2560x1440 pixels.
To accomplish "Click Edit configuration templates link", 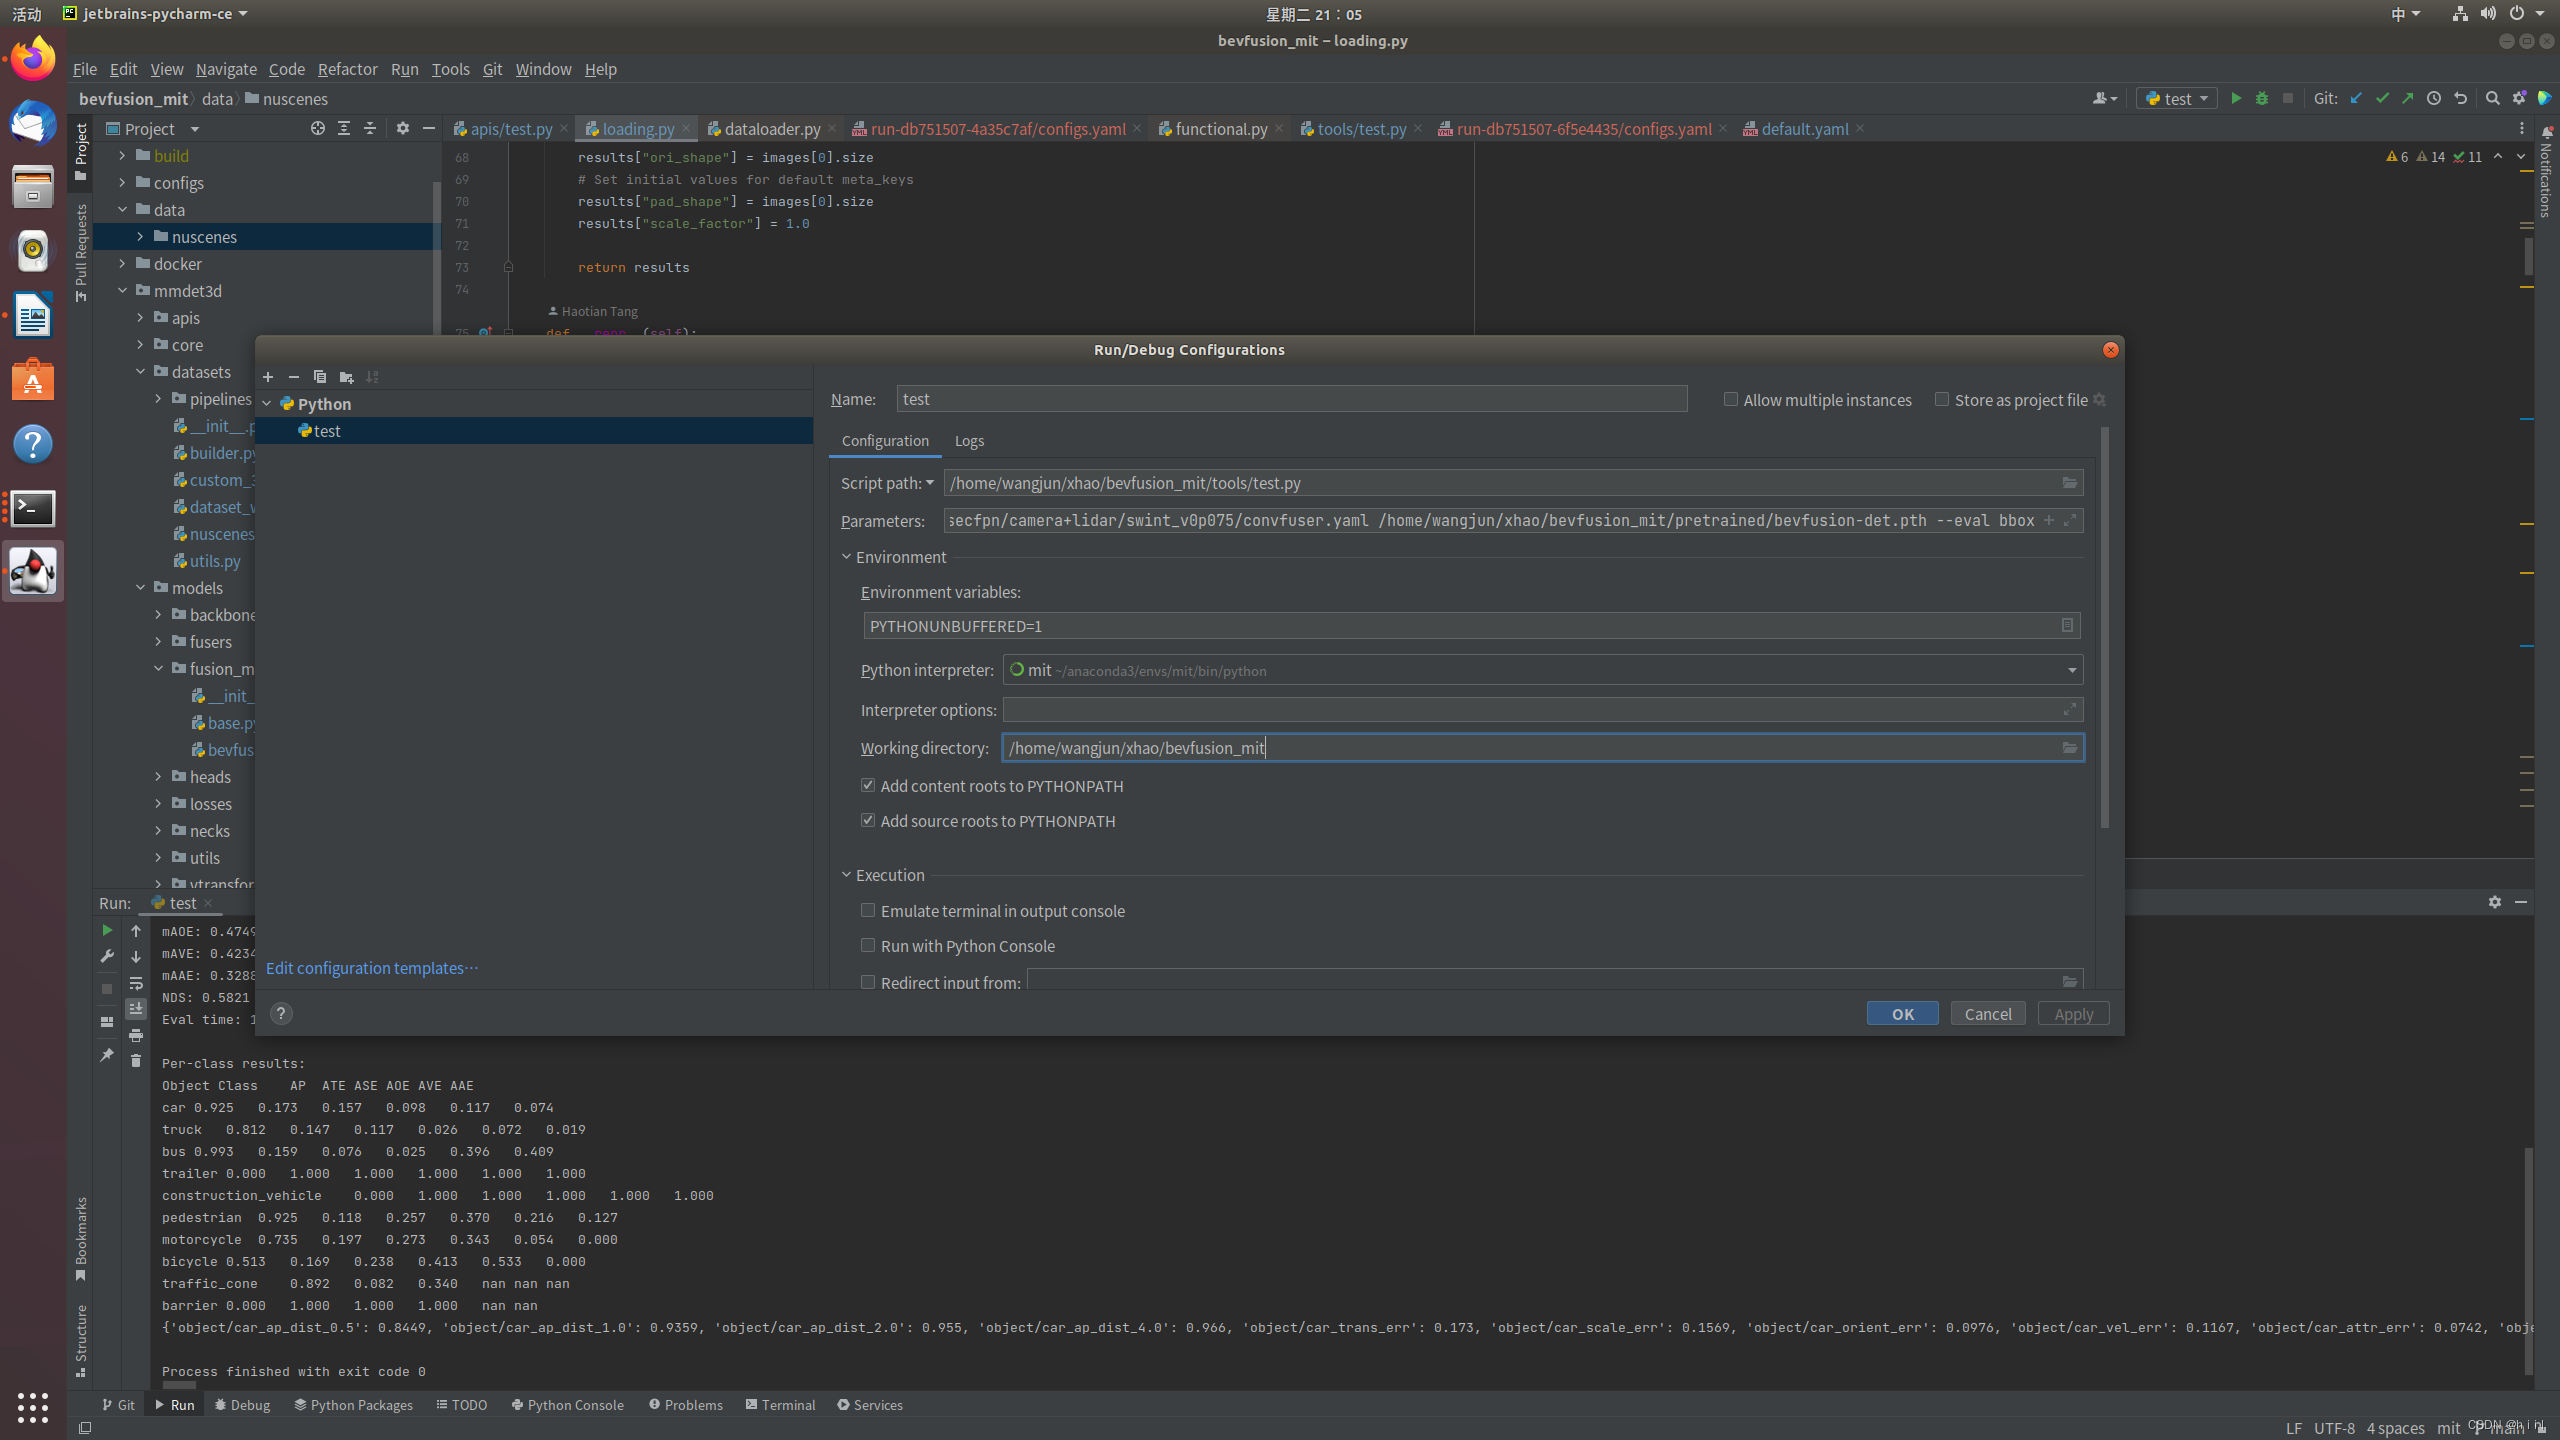I will [371, 968].
